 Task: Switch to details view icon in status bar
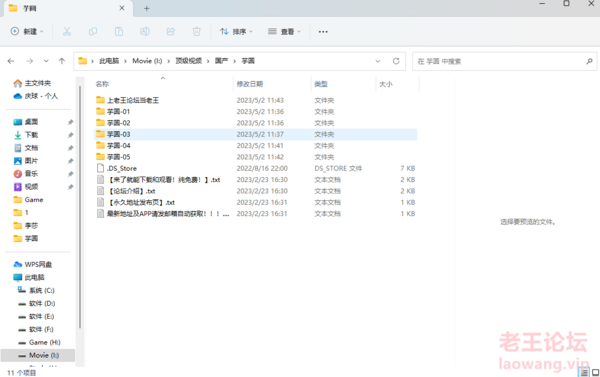click(584, 372)
